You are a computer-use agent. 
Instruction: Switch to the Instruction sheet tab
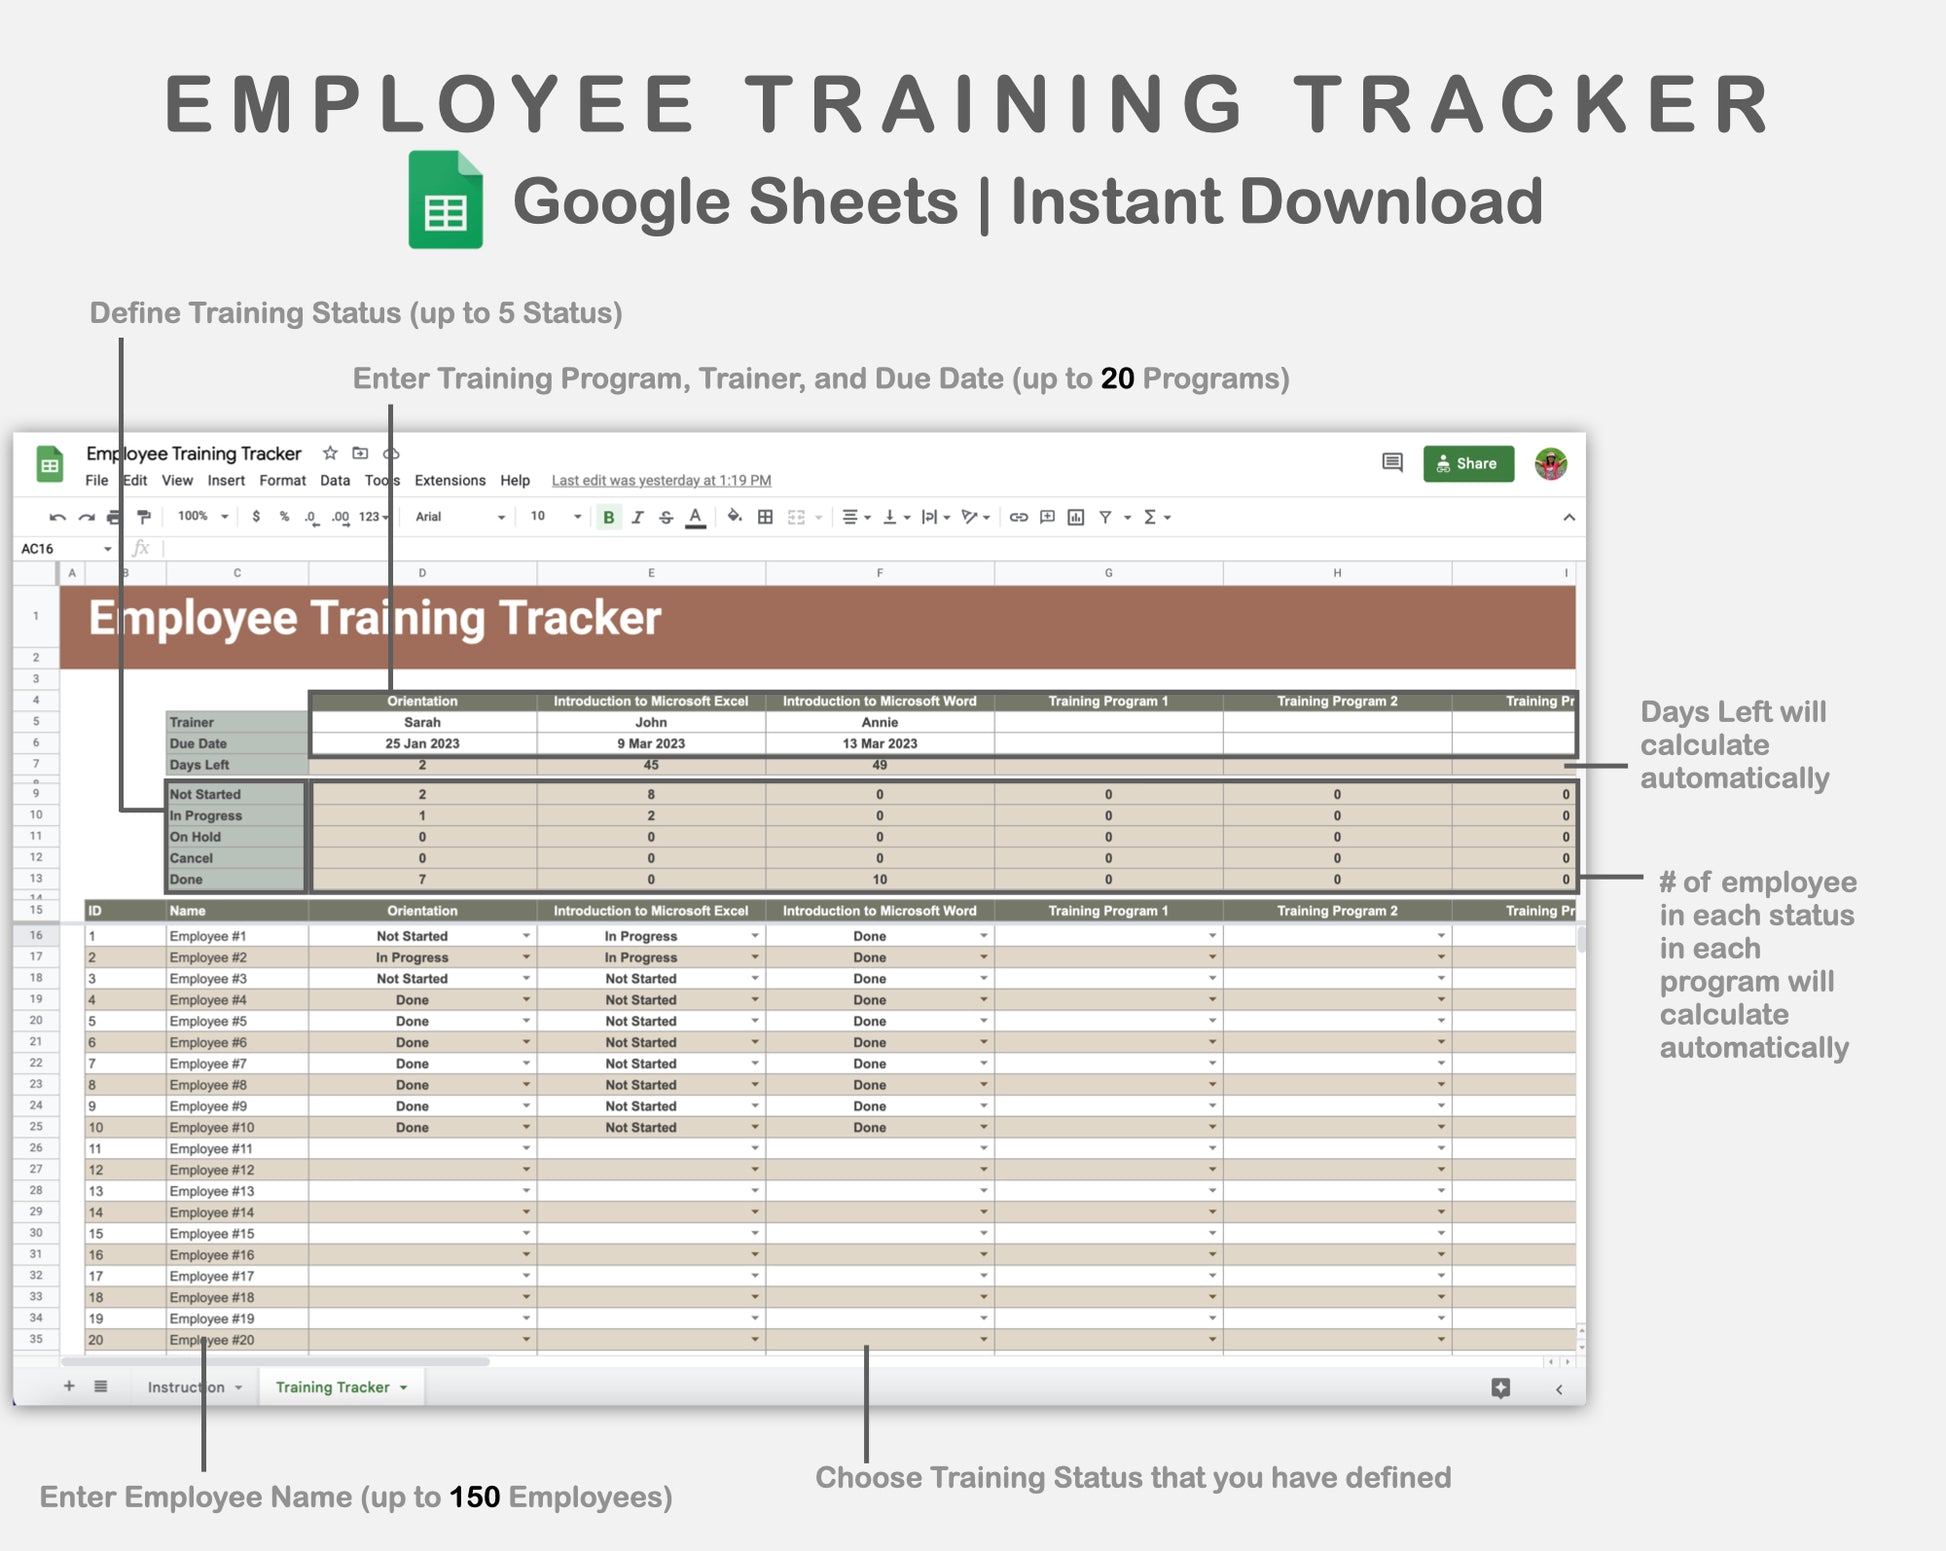click(x=186, y=1387)
